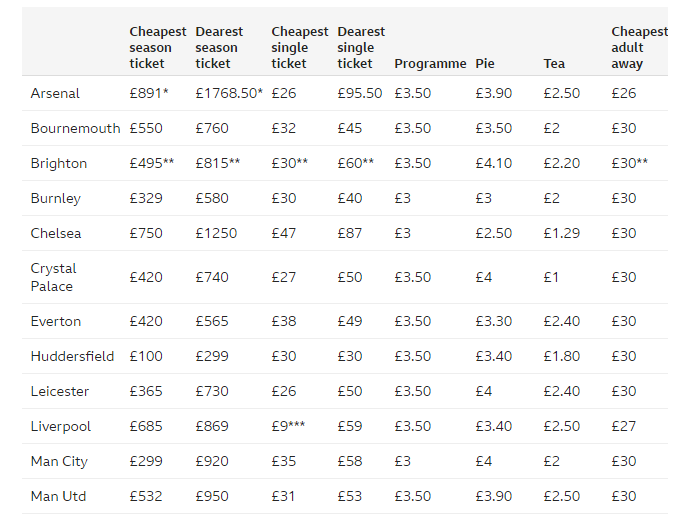This screenshot has height=516, width=684.
Task: Click the Pie column header
Action: pos(485,63)
